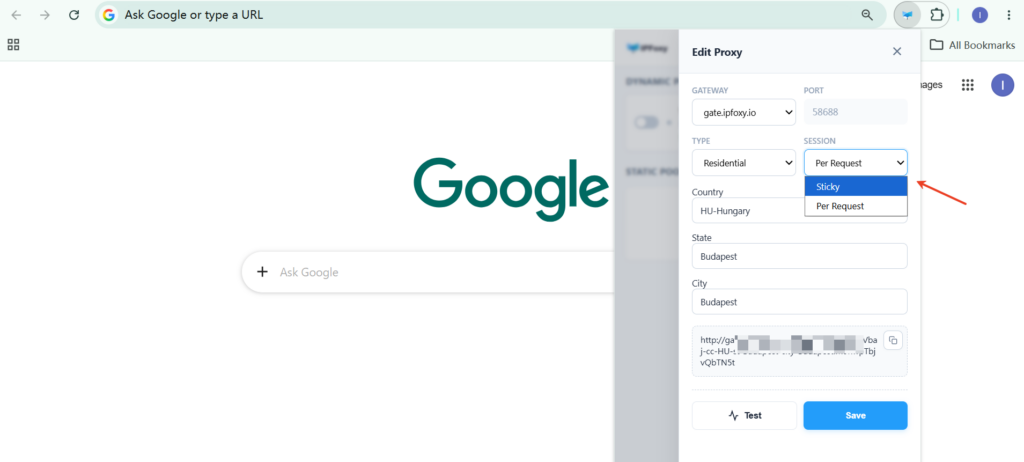This screenshot has height=462, width=1024.
Task: Go back using the browser back arrow
Action: (16, 15)
